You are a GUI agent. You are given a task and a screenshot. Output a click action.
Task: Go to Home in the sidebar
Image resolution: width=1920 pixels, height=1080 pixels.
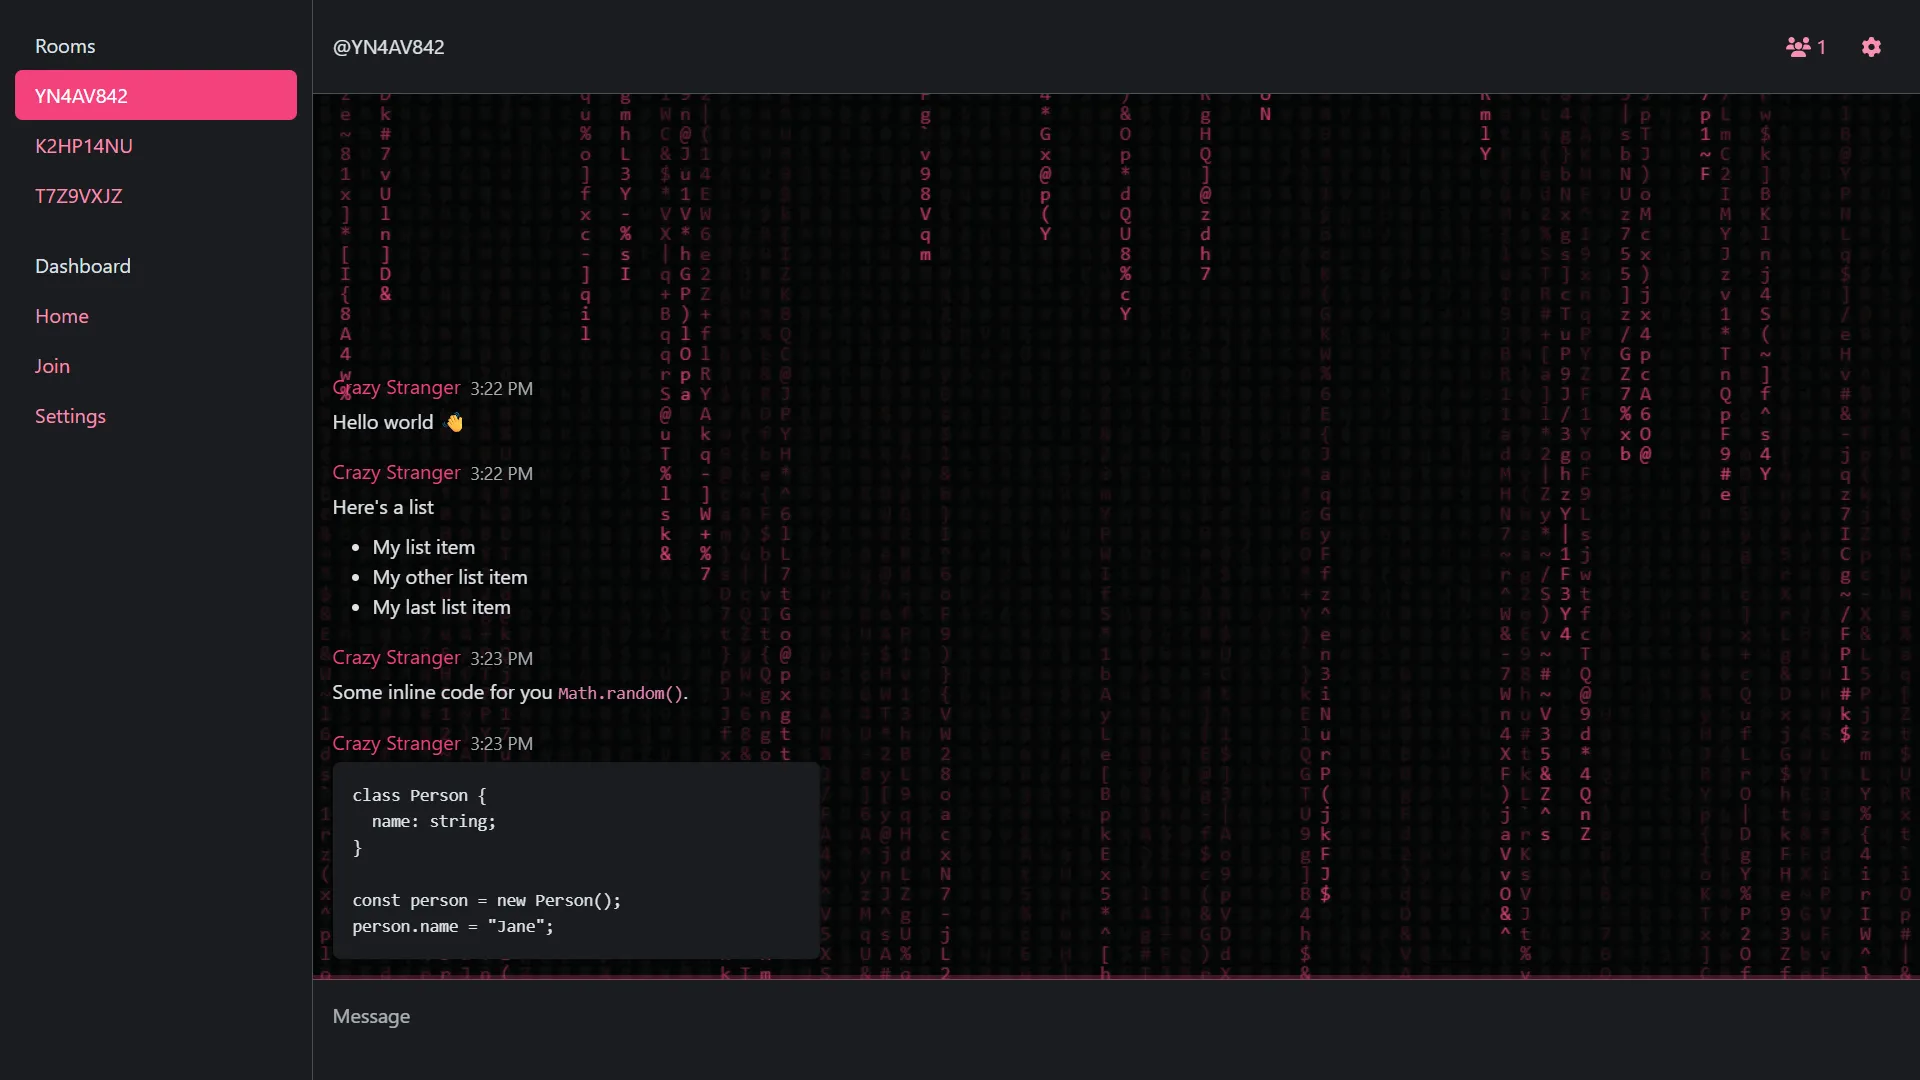tap(61, 316)
